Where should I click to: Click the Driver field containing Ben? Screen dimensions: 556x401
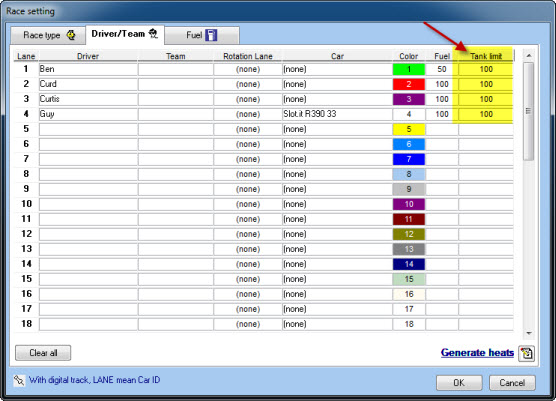(x=88, y=69)
